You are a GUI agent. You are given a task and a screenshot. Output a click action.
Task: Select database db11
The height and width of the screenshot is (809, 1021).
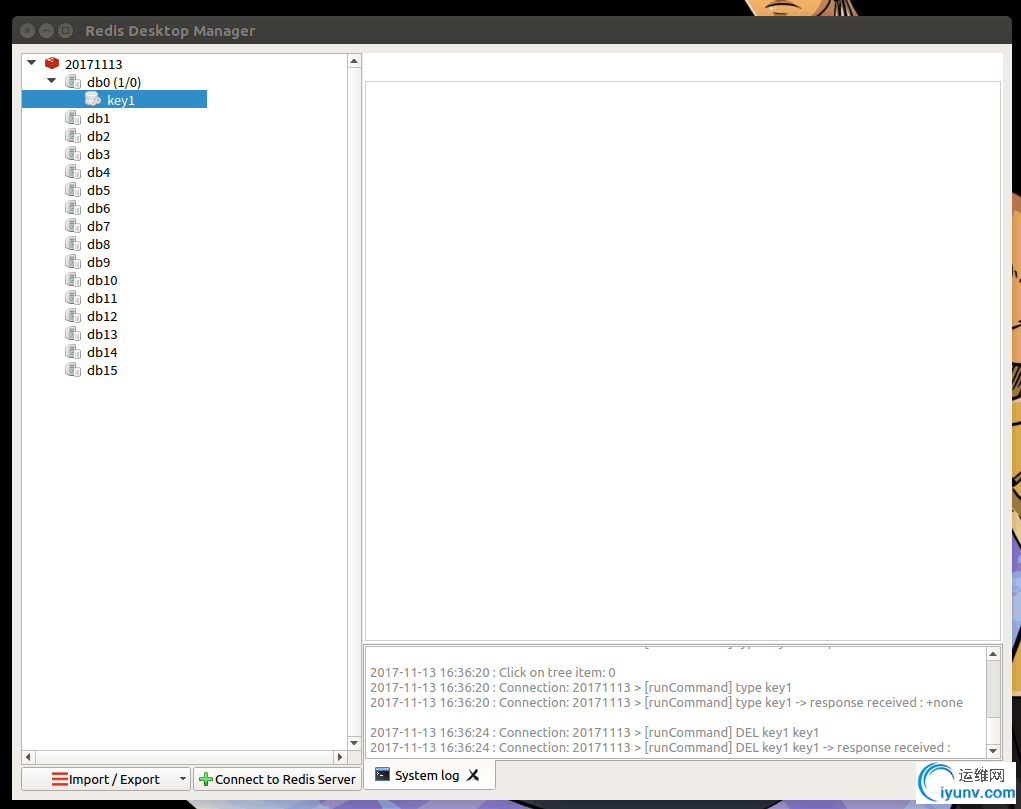pos(102,298)
